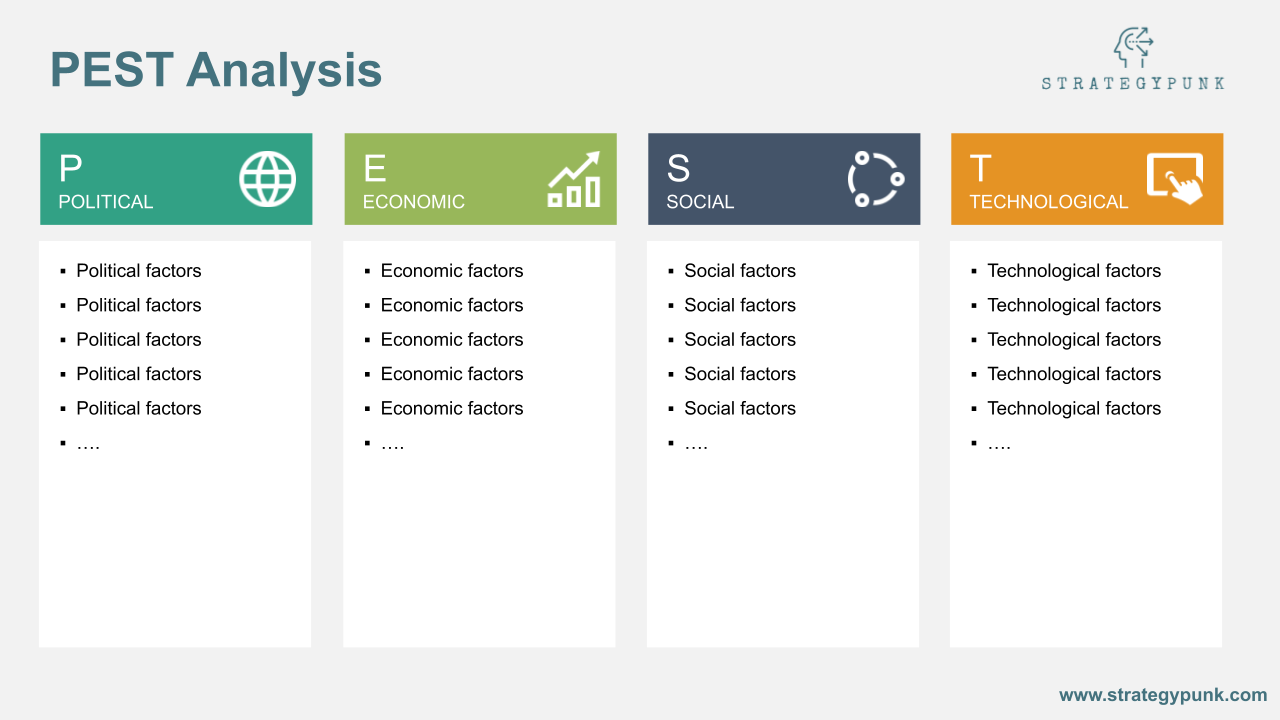Click the second Technological factors bullet
The image size is (1280, 720).
click(1074, 305)
